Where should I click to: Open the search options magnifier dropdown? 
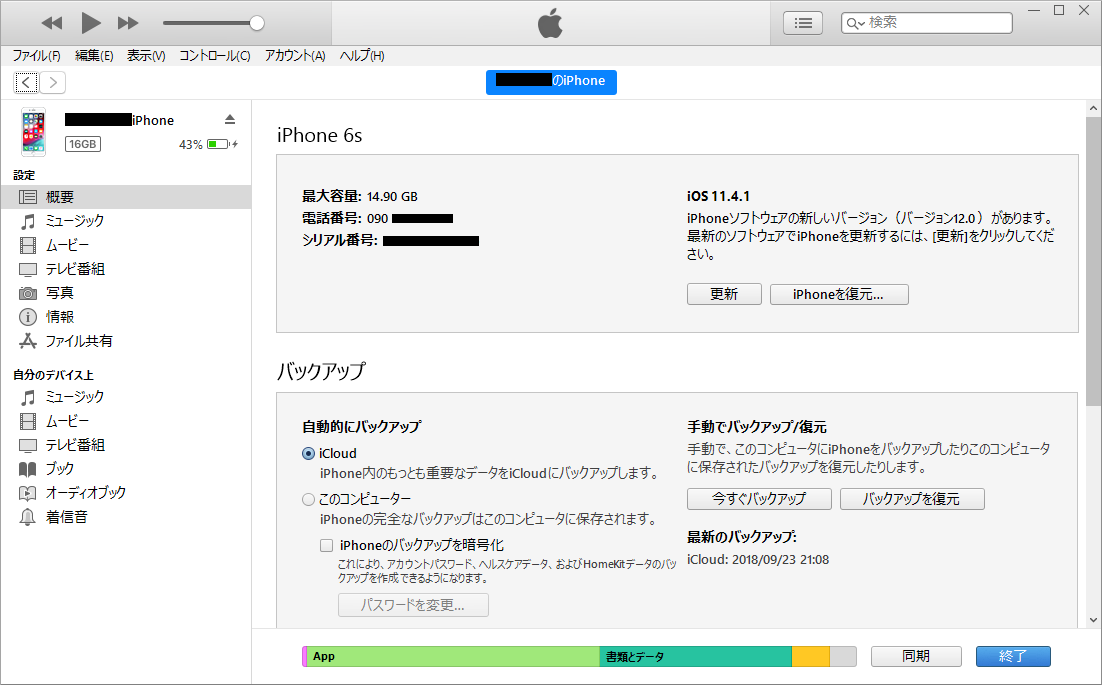(x=855, y=23)
